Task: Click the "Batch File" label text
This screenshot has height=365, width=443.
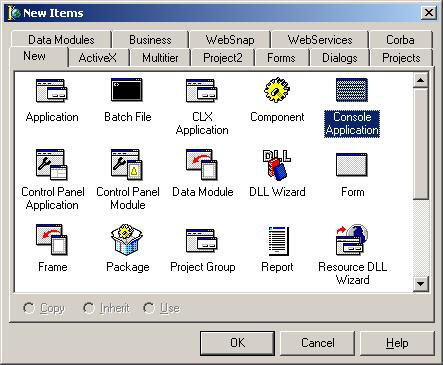Action: click(x=128, y=117)
